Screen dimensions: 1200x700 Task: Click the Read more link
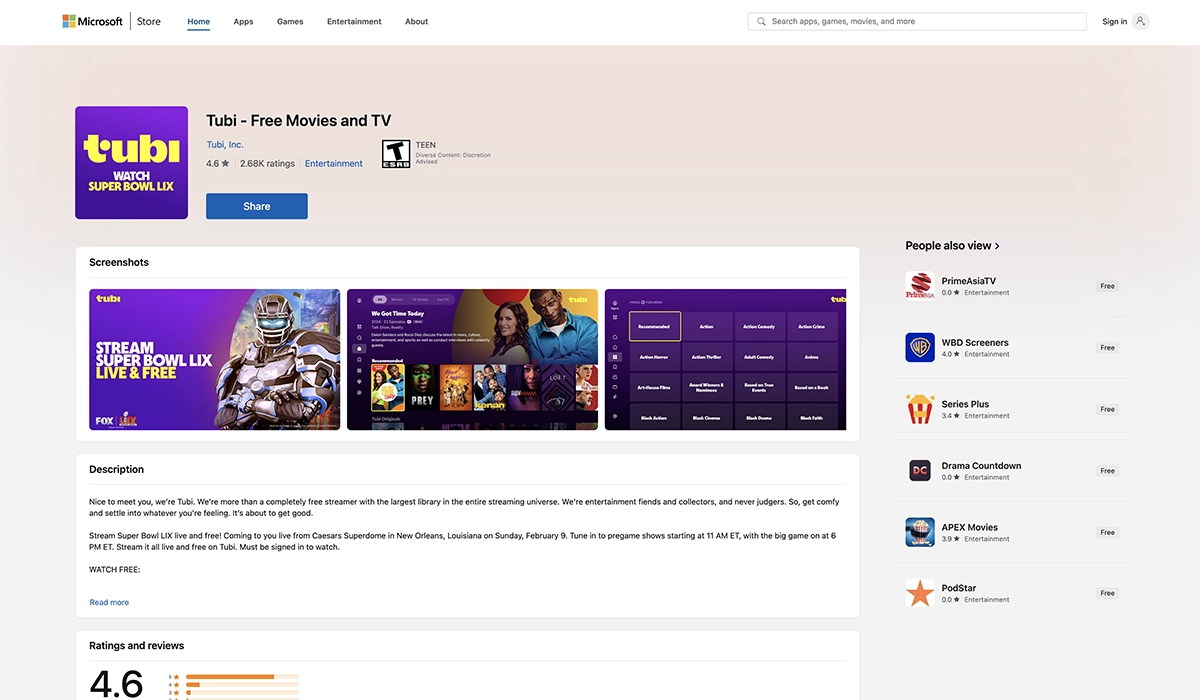(109, 602)
